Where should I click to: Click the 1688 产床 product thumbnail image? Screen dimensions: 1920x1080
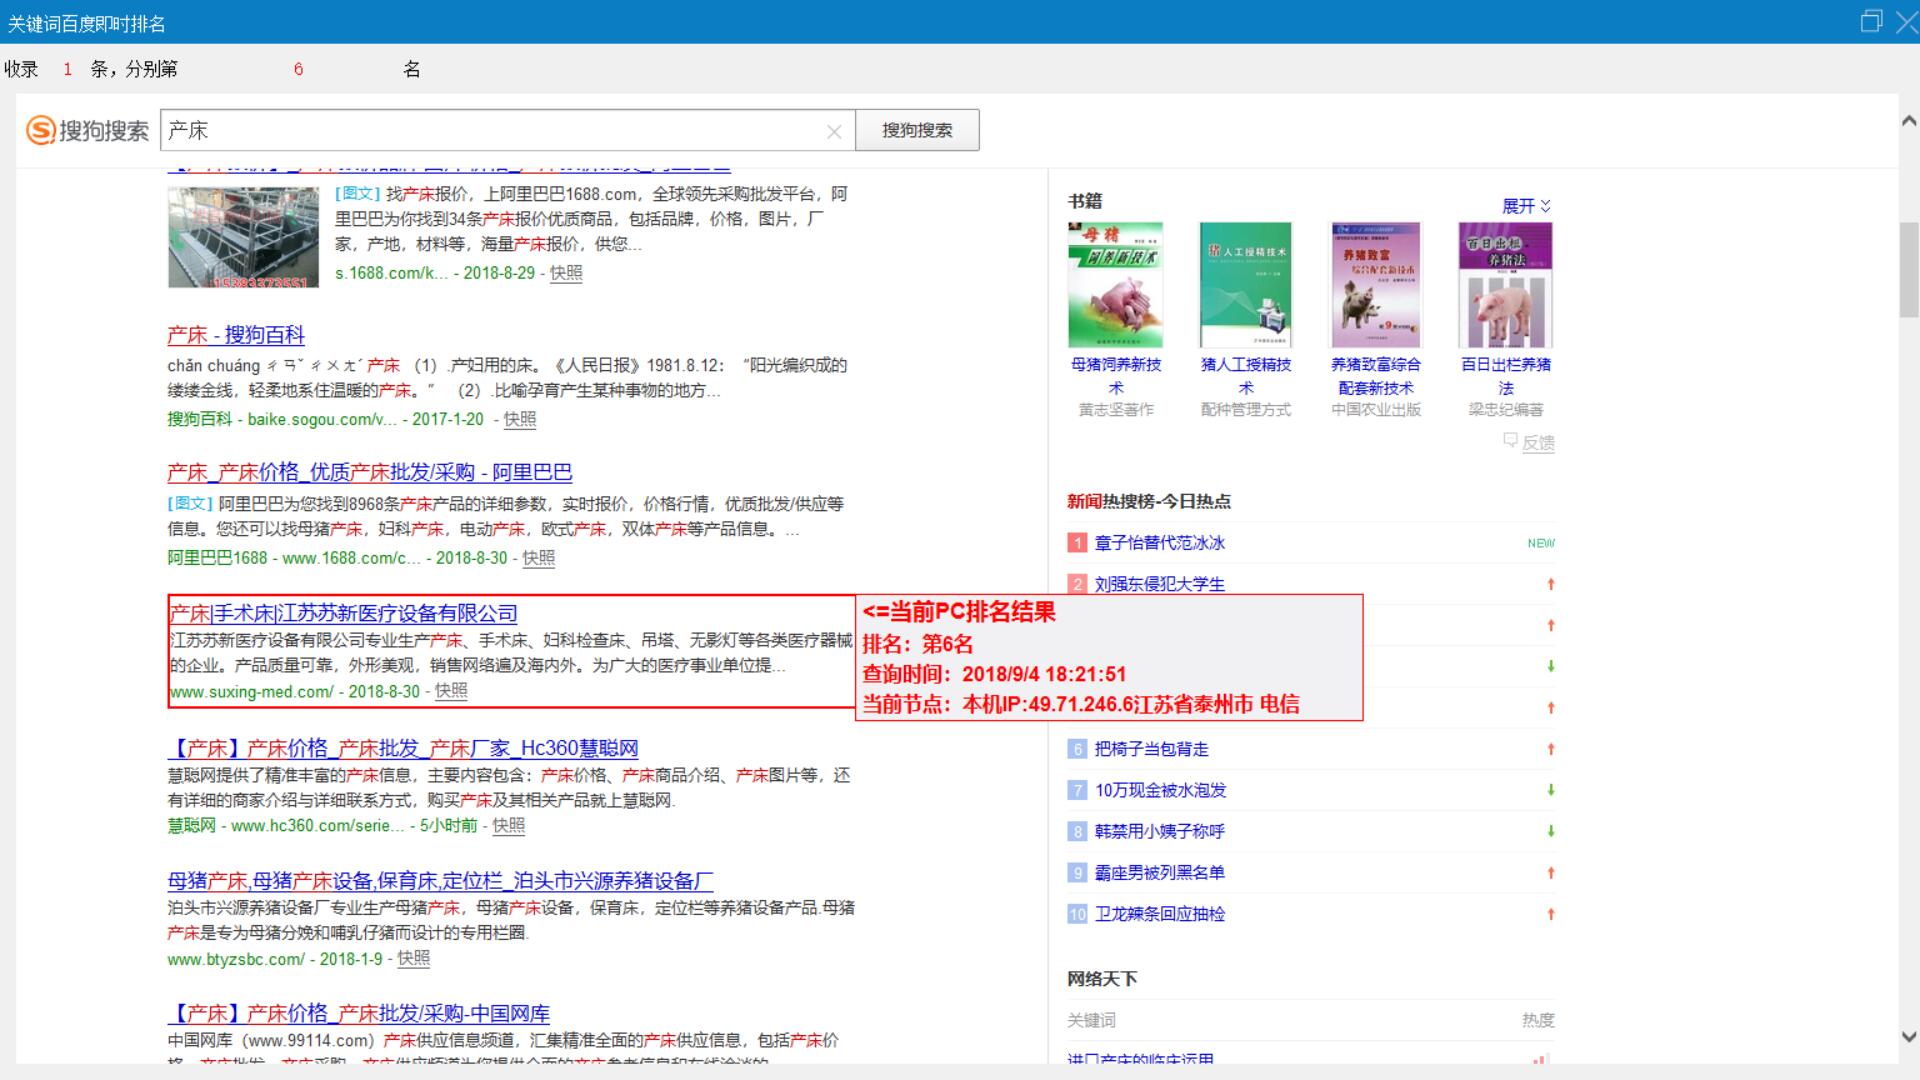coord(243,237)
